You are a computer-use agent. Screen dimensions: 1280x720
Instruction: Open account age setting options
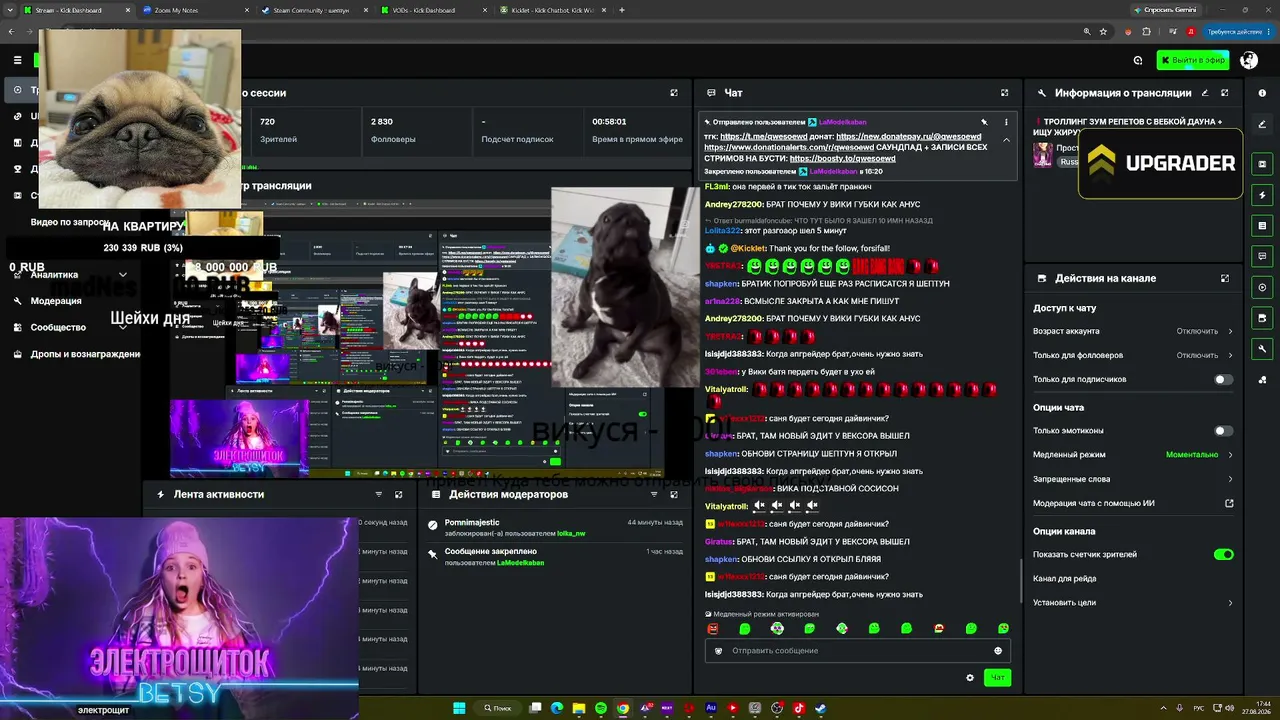click(x=1133, y=331)
